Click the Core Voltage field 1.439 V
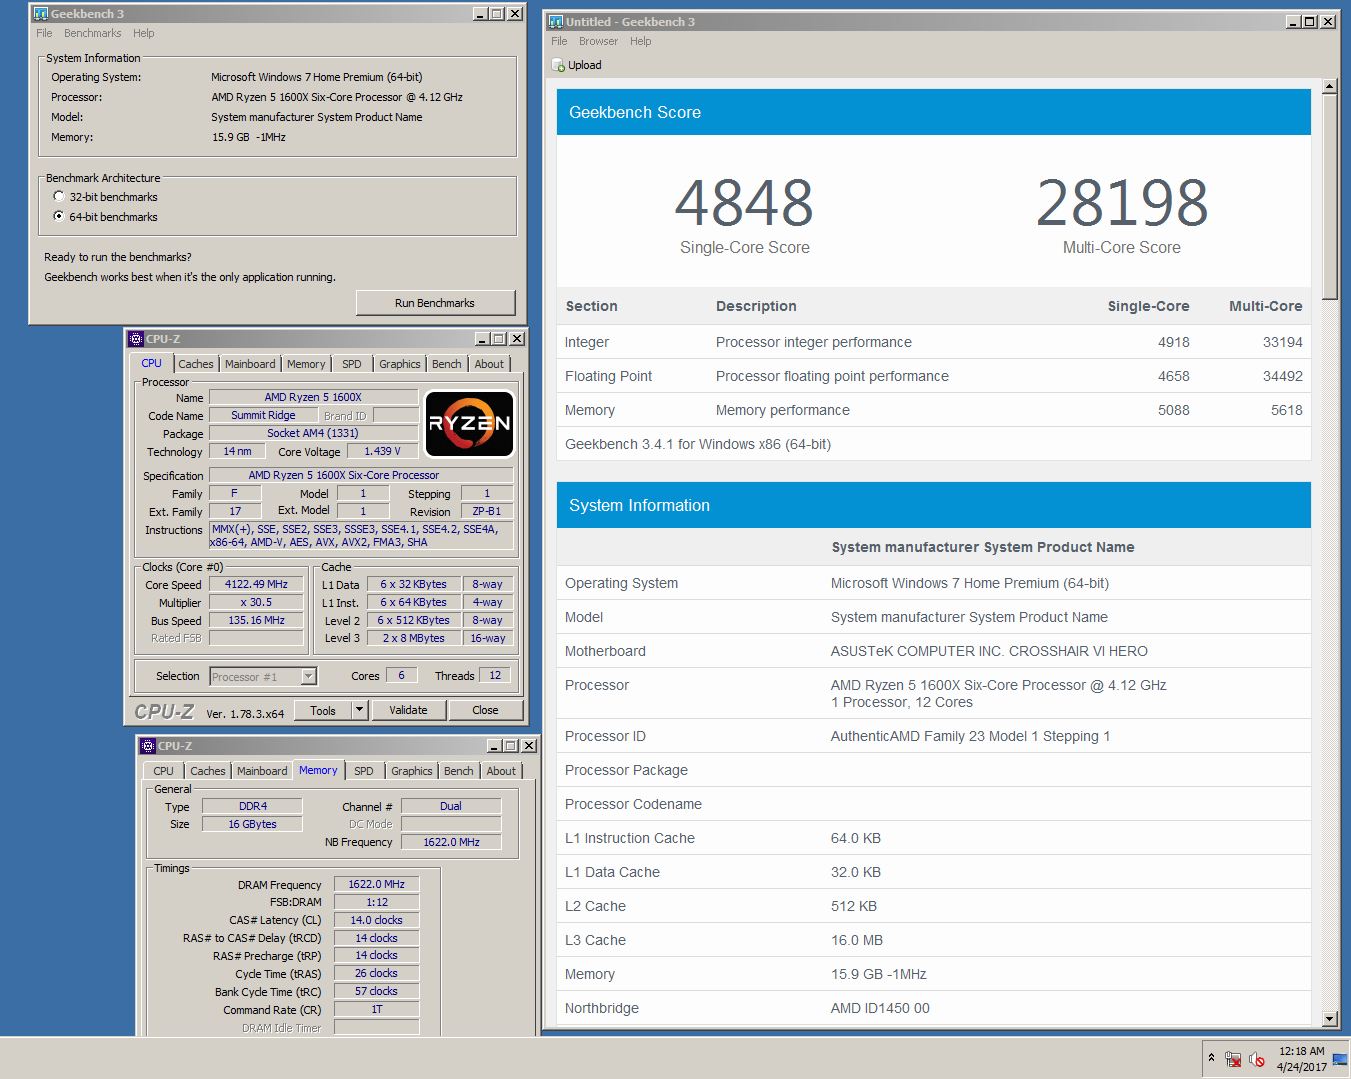This screenshot has height=1079, width=1351. [x=383, y=451]
